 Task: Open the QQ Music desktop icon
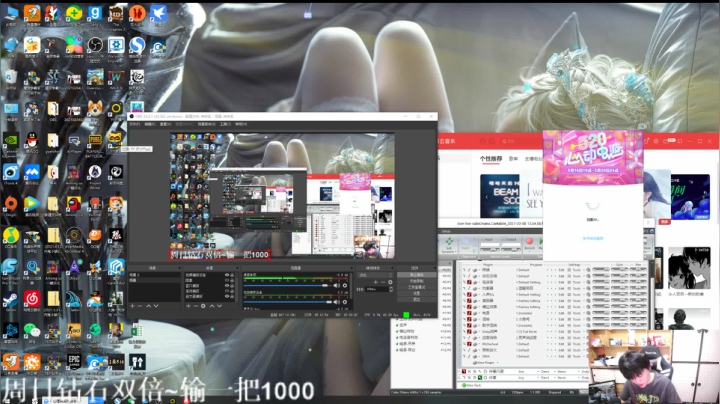pyautogui.click(x=11, y=235)
